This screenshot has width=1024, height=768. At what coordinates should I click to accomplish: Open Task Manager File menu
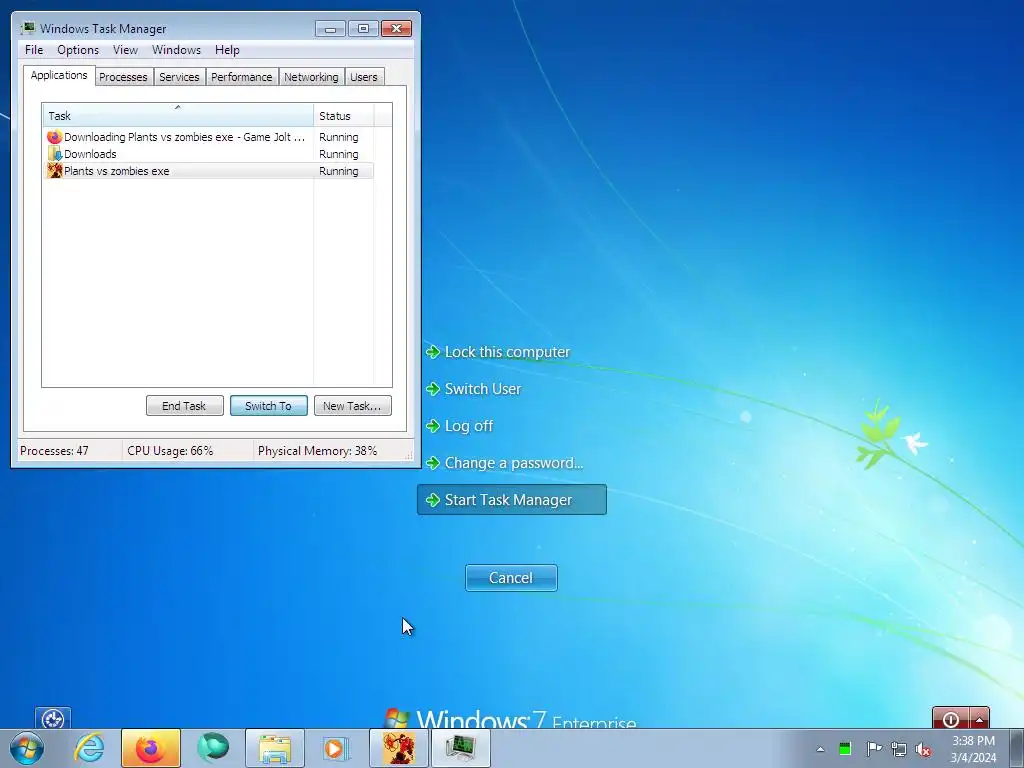click(x=34, y=50)
